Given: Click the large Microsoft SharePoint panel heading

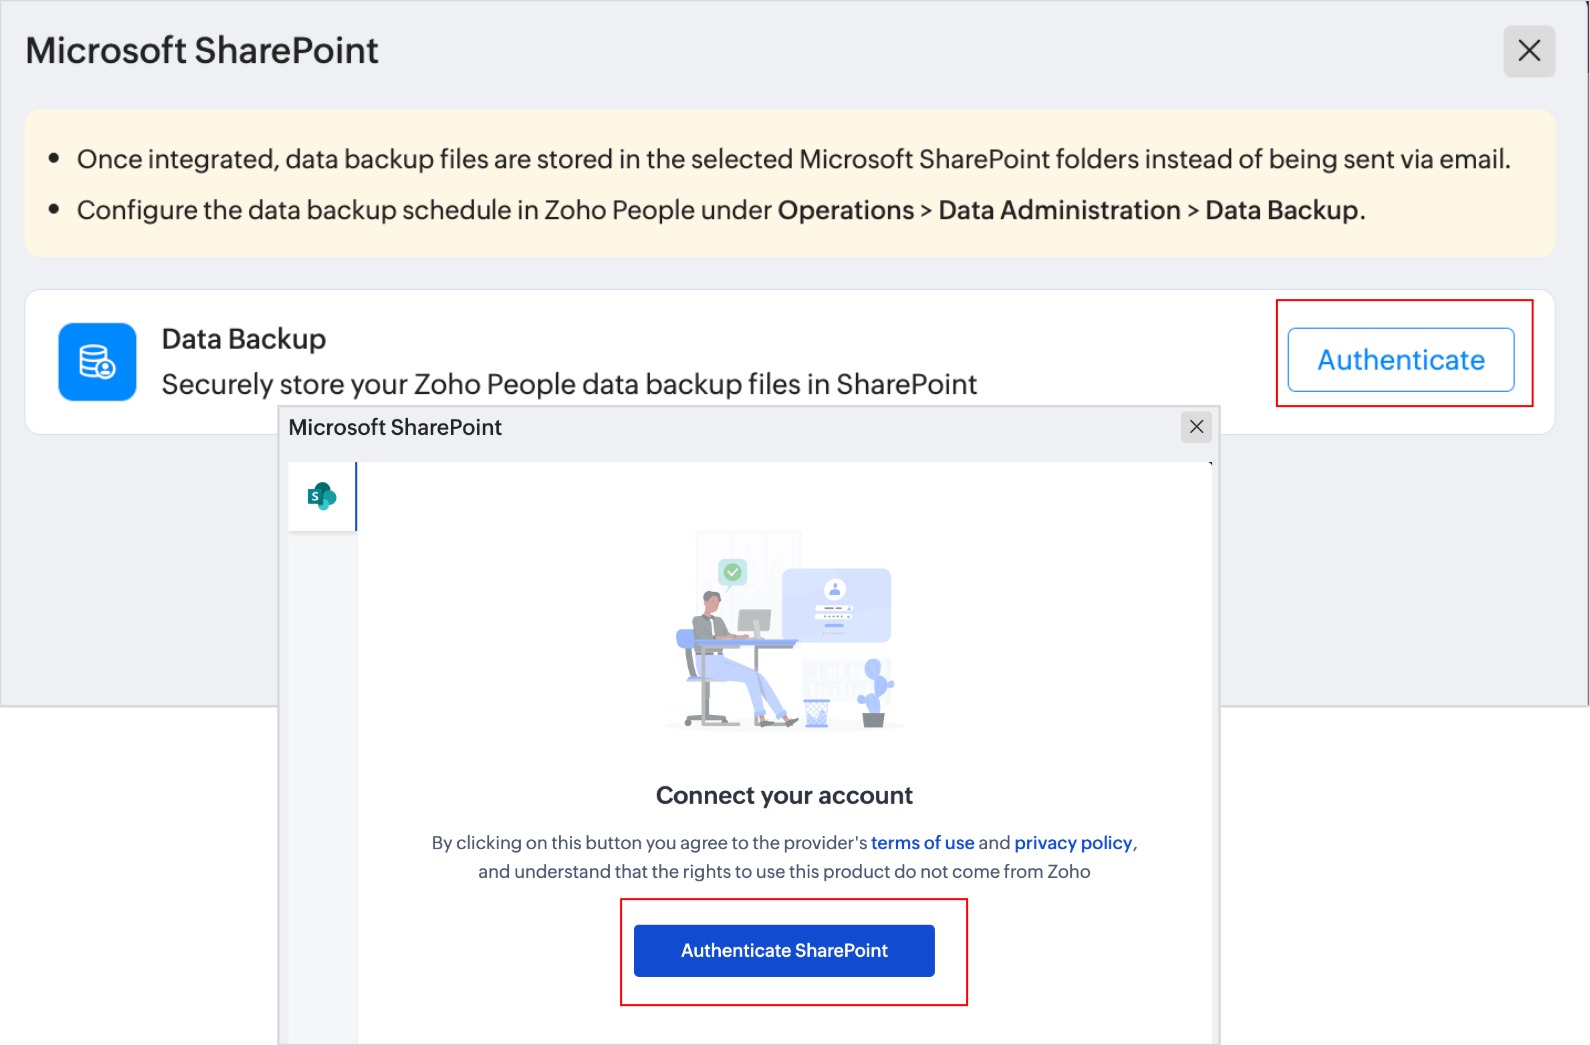Looking at the screenshot, I should (202, 51).
